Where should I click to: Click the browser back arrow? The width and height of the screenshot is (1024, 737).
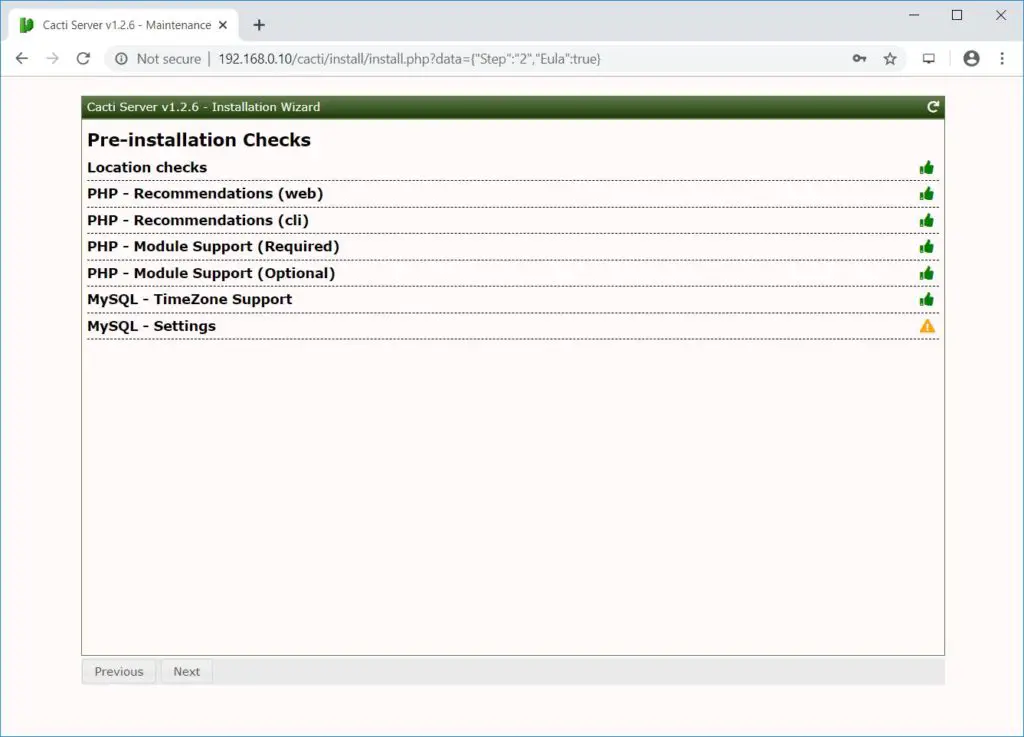pos(21,58)
